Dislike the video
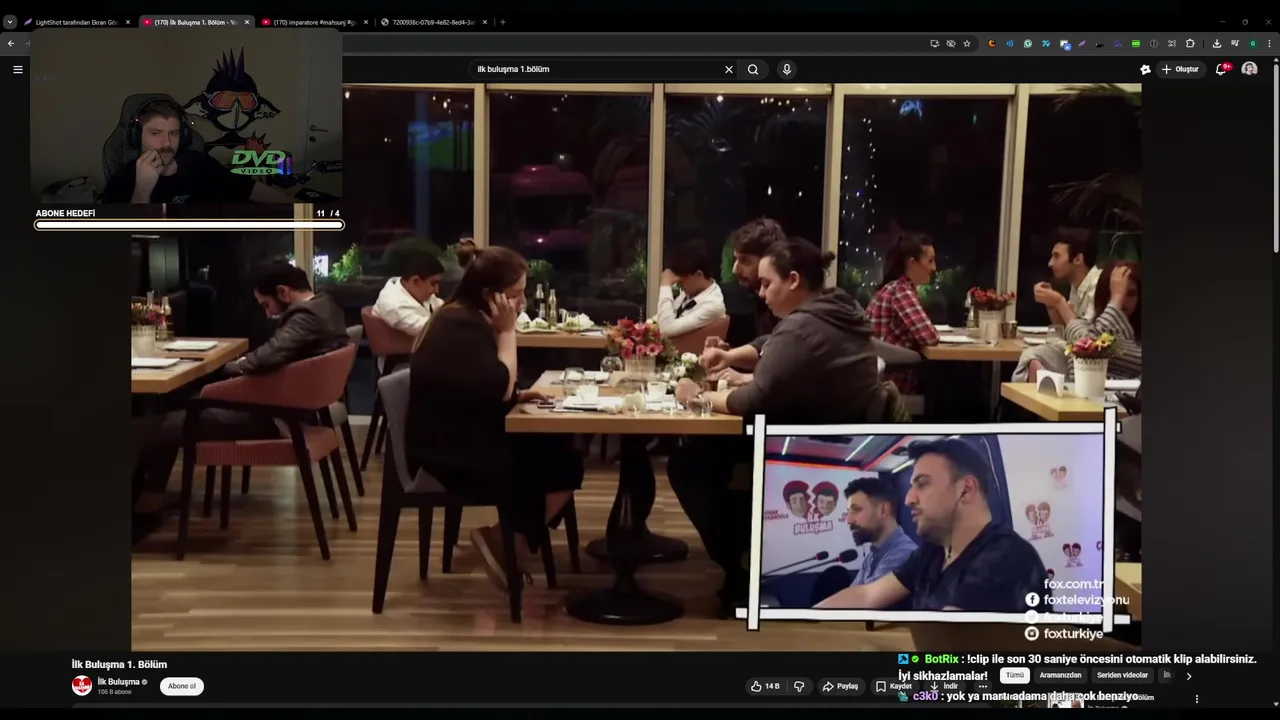The height and width of the screenshot is (720, 1280). pos(799,686)
